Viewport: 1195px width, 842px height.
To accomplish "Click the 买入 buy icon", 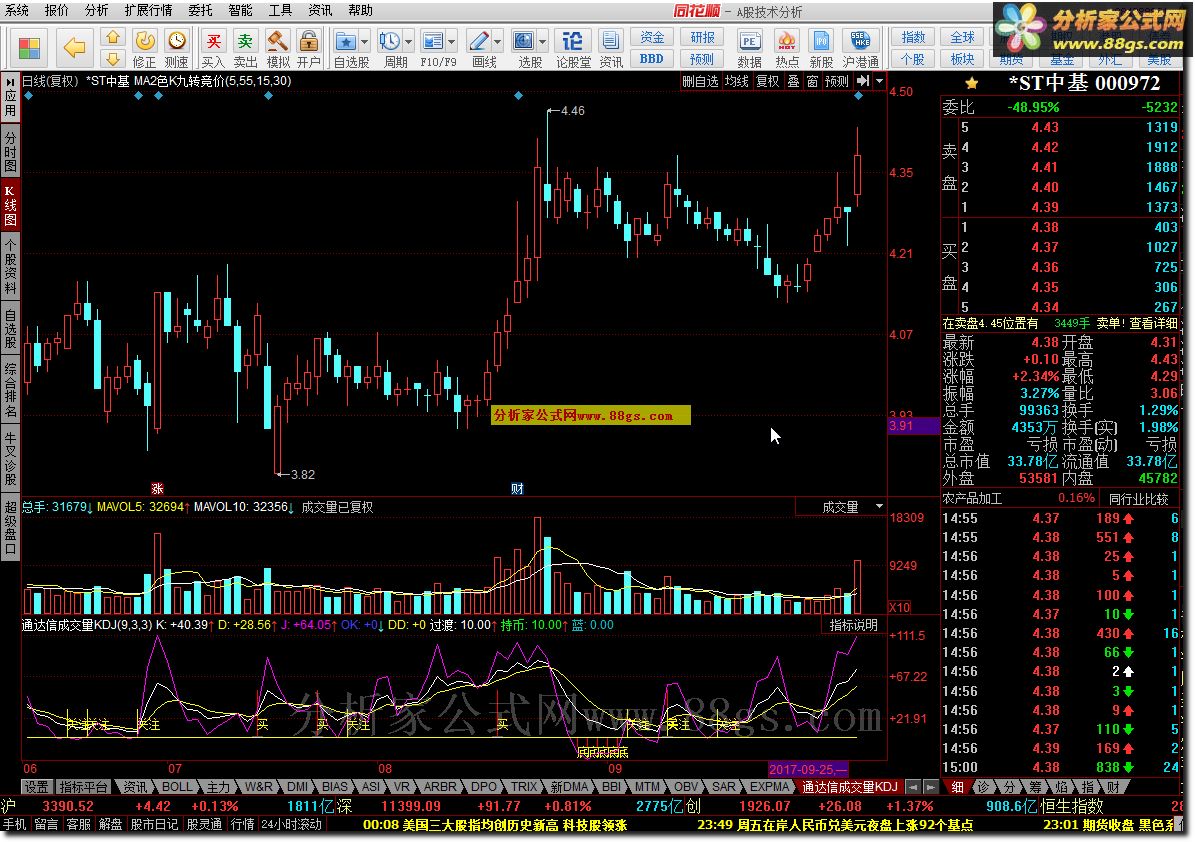I will (x=213, y=49).
